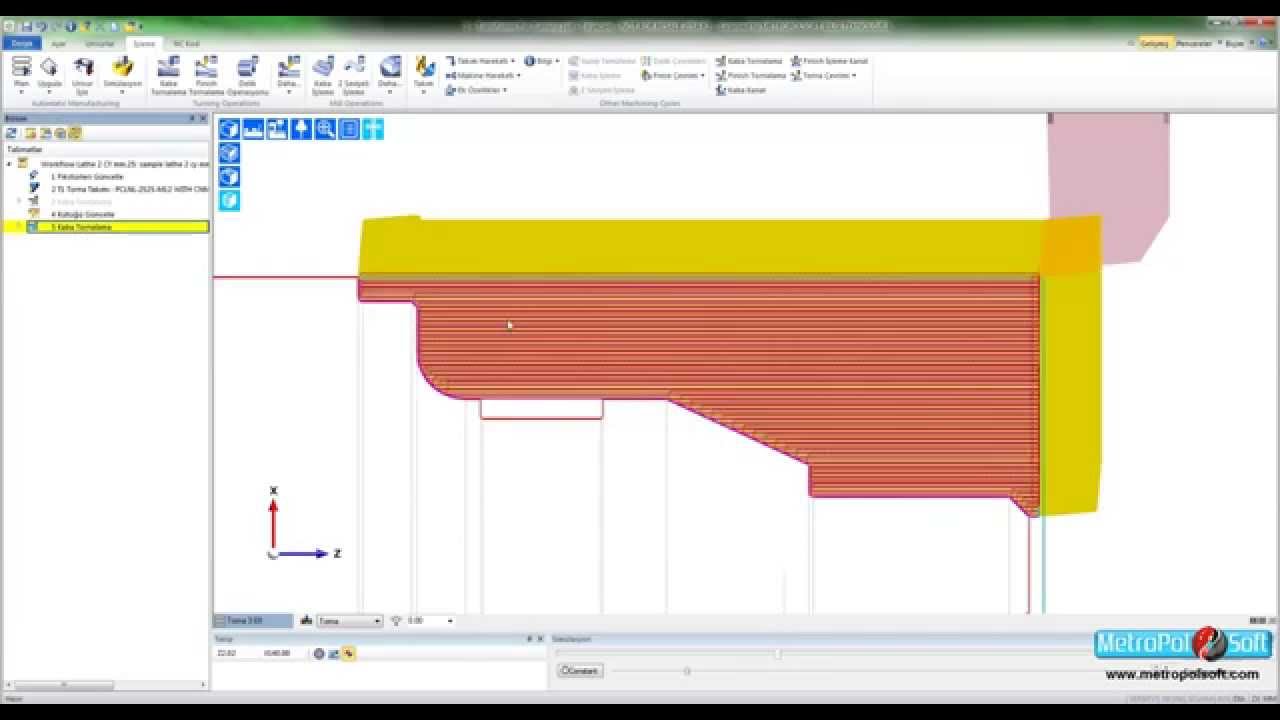Collapse the Workflow Lathe tree root
Image resolution: width=1280 pixels, height=720 pixels.
point(9,163)
